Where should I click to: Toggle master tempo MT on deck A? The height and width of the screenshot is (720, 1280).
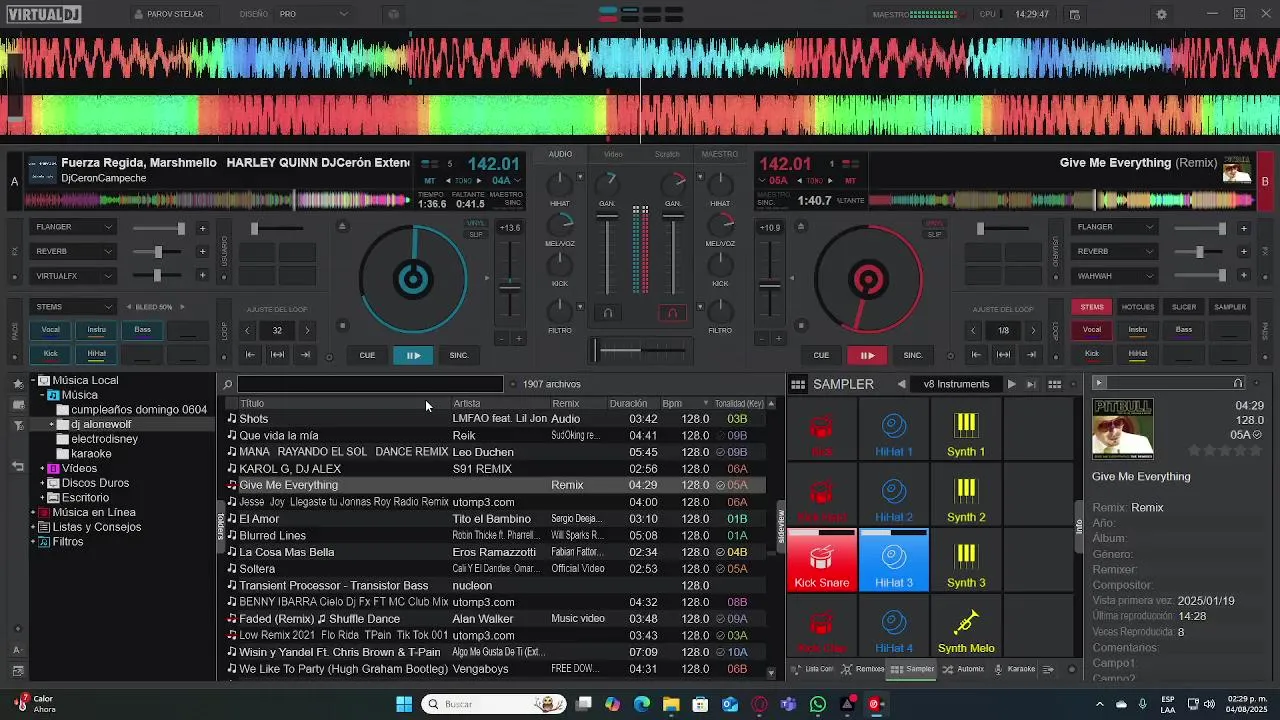coord(430,181)
